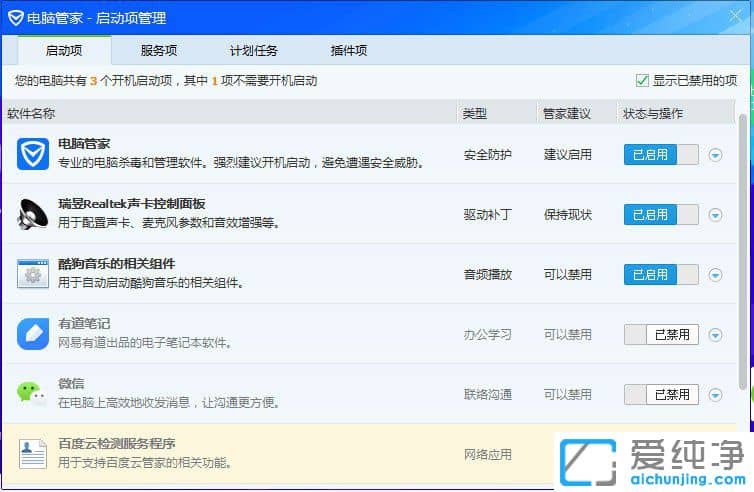
Task: Expand the dropdown arrow for 电脑管家 row
Action: (715, 155)
